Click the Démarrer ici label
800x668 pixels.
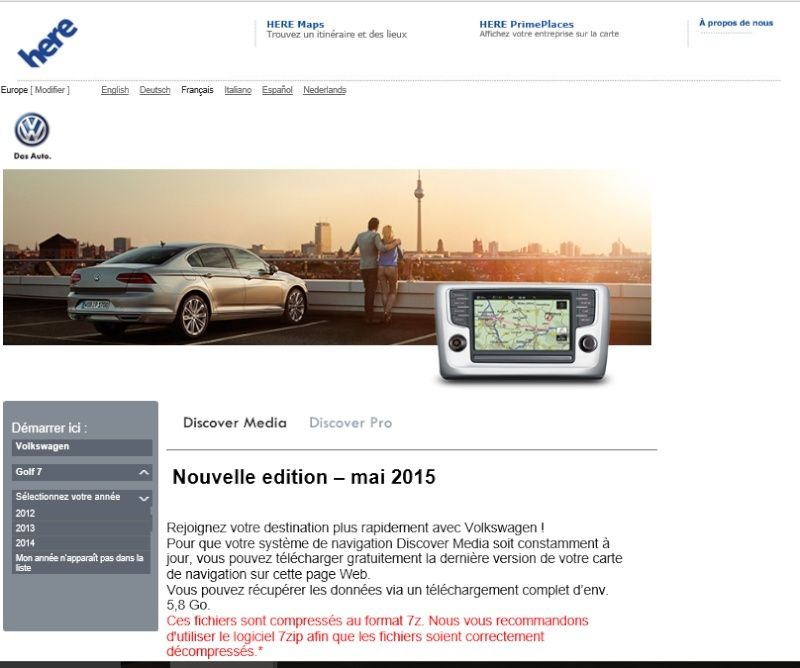click(49, 428)
